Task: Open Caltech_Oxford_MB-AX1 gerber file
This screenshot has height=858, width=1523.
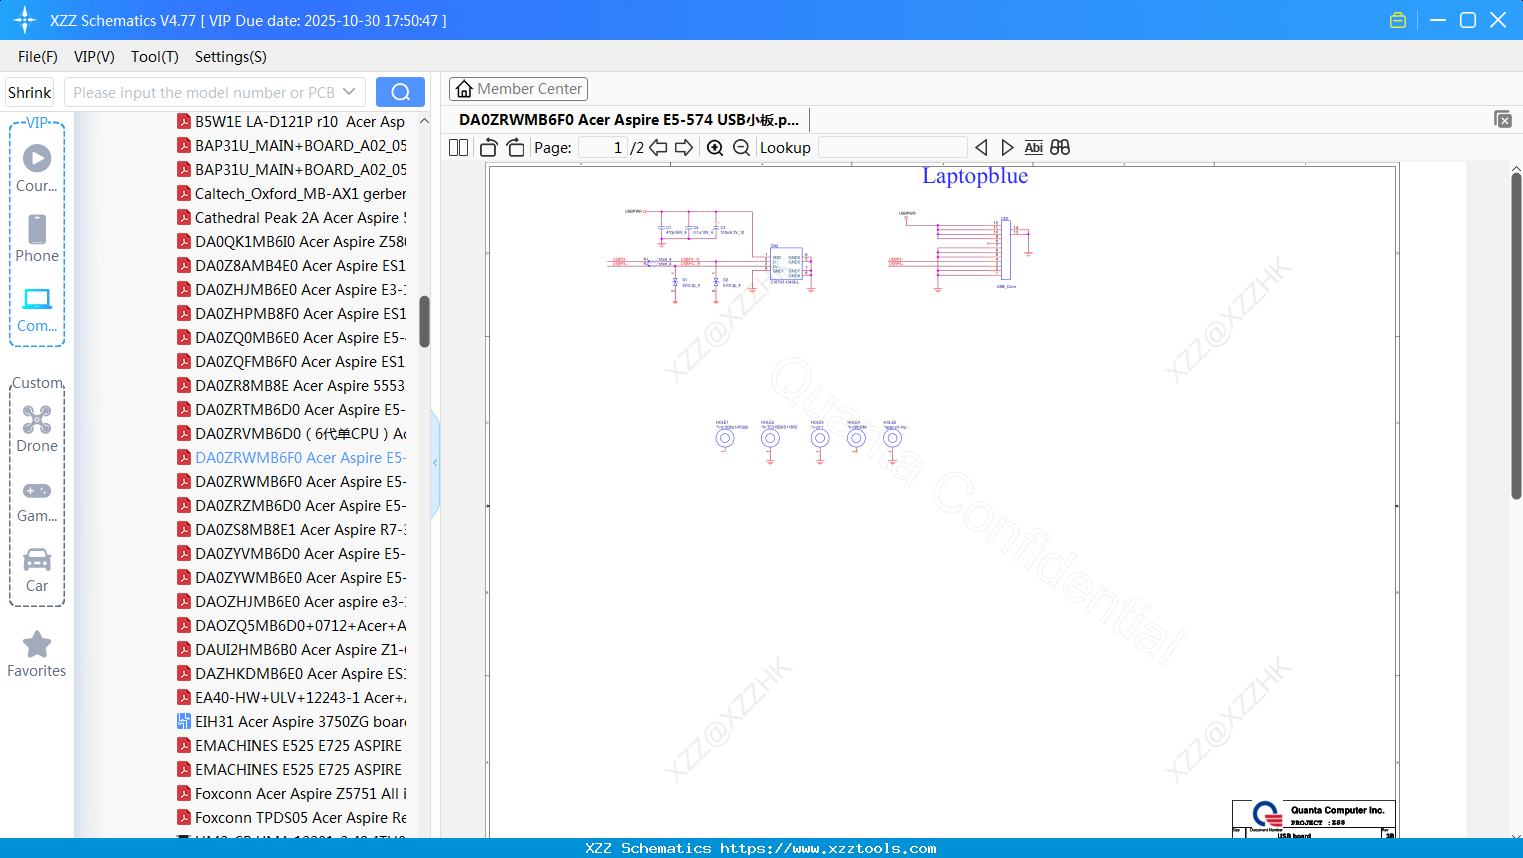Action: [291, 193]
